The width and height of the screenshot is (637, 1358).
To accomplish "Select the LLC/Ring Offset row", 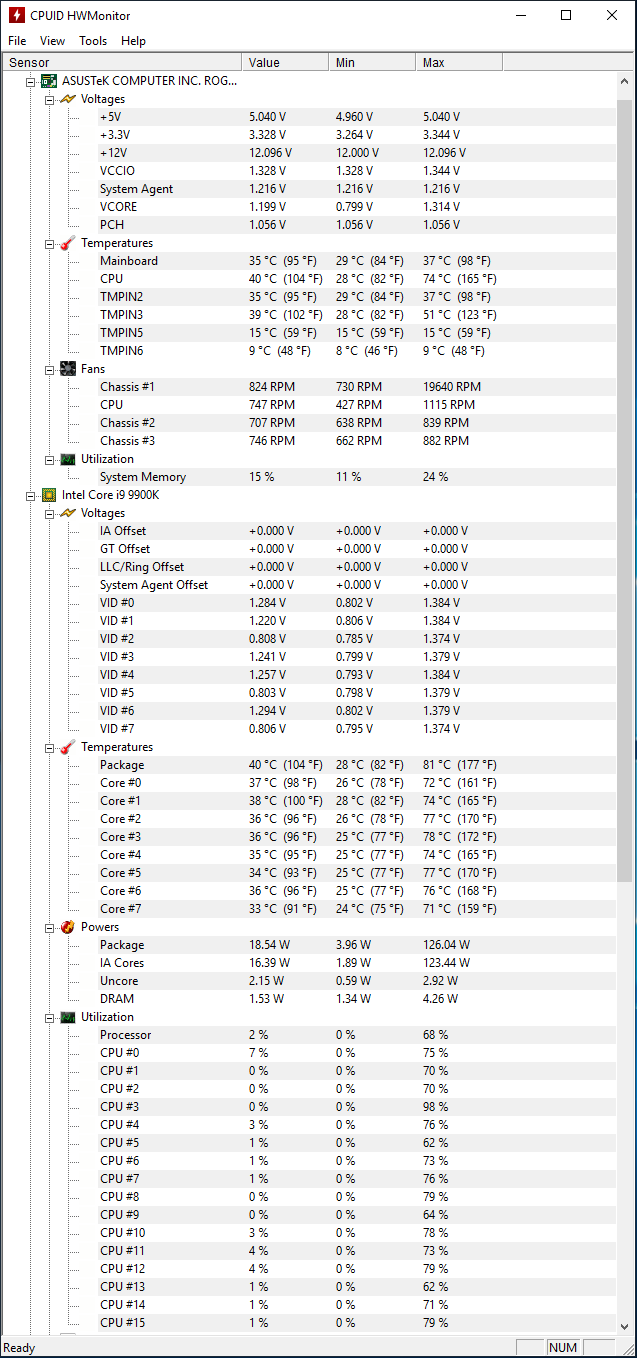I will point(309,567).
